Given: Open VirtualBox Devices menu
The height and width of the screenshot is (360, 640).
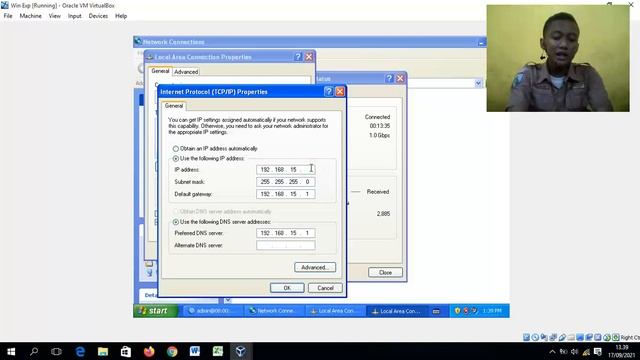Looking at the screenshot, I should [98, 16].
